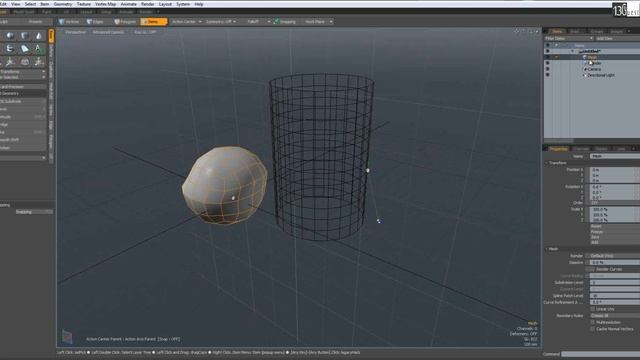Activate Items selection mode
The width and height of the screenshot is (640, 360).
(153, 22)
